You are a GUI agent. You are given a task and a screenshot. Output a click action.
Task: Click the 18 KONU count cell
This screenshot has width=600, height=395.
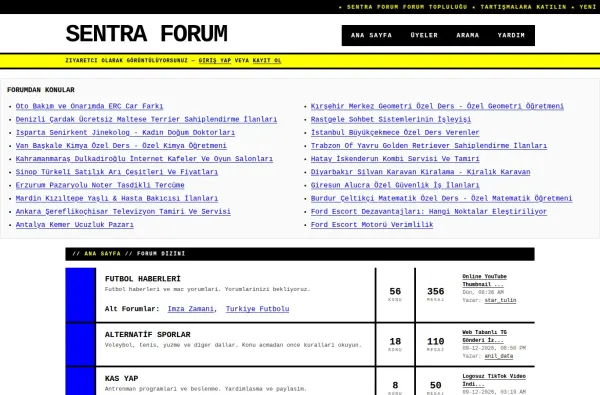point(395,344)
